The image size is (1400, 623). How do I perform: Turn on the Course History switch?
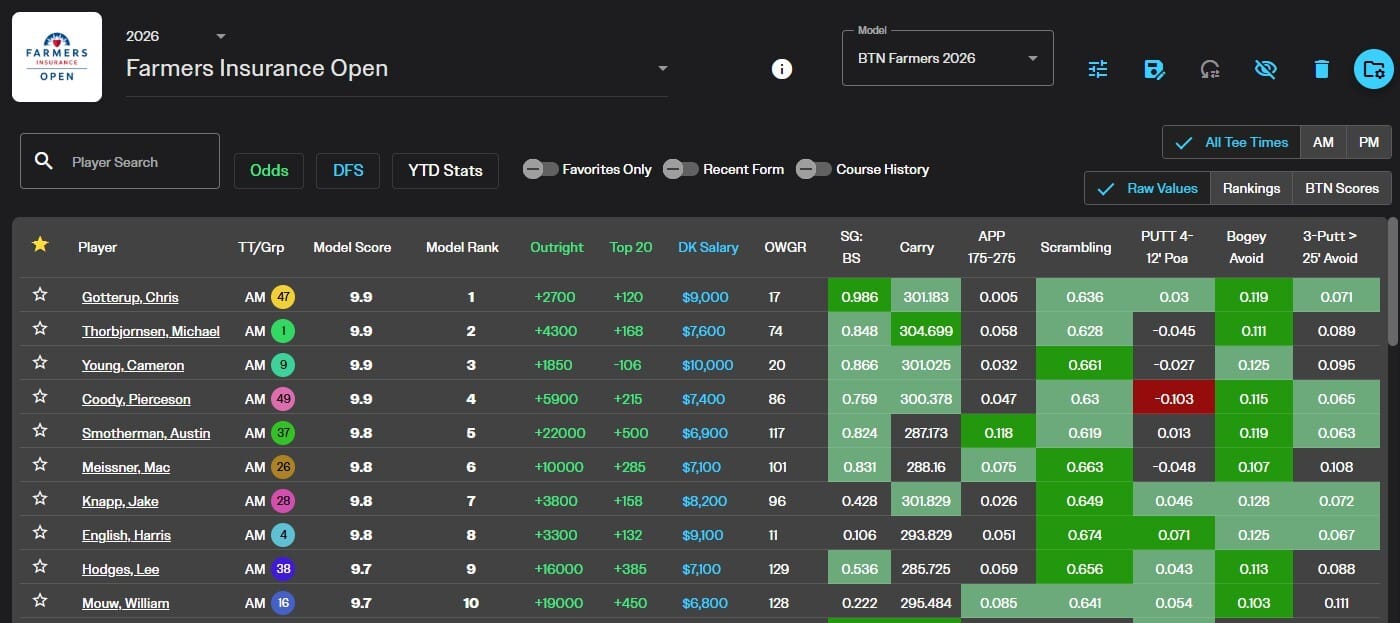pyautogui.click(x=814, y=169)
